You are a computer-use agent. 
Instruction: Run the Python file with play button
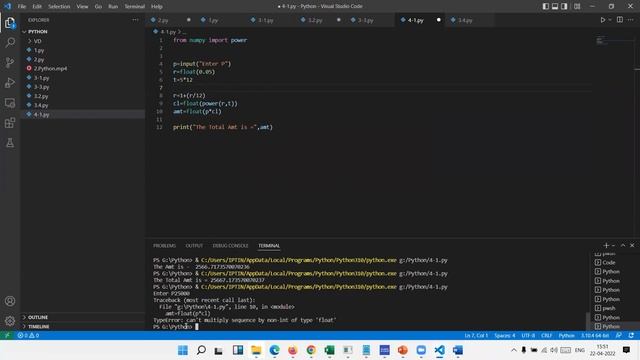point(602,20)
